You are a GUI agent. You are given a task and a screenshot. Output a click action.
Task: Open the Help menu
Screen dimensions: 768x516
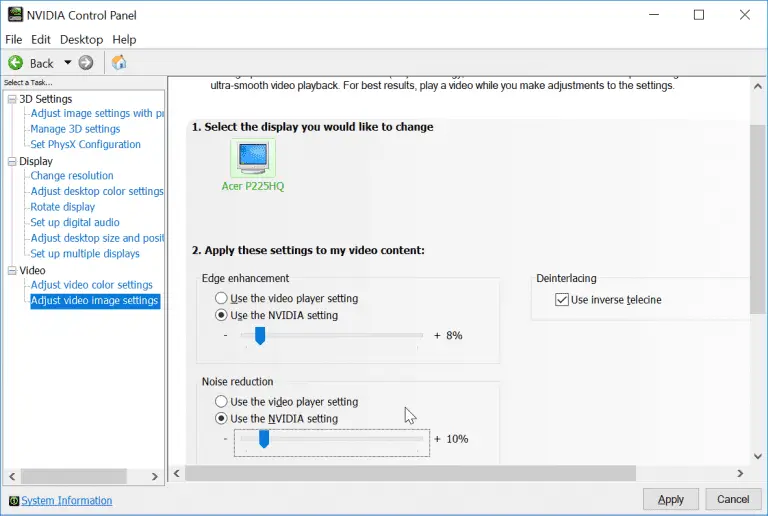point(124,40)
